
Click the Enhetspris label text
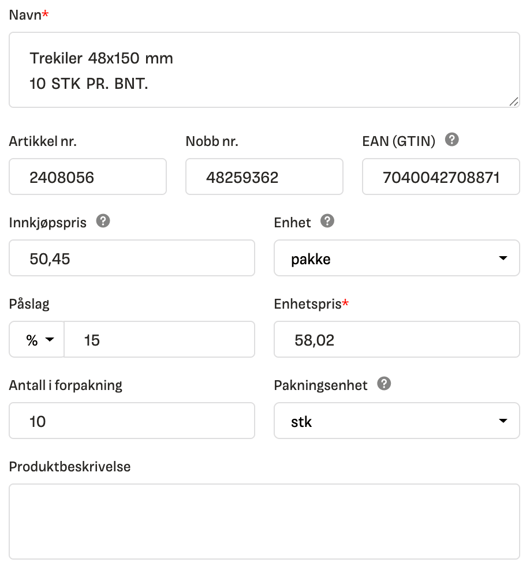pos(308,304)
